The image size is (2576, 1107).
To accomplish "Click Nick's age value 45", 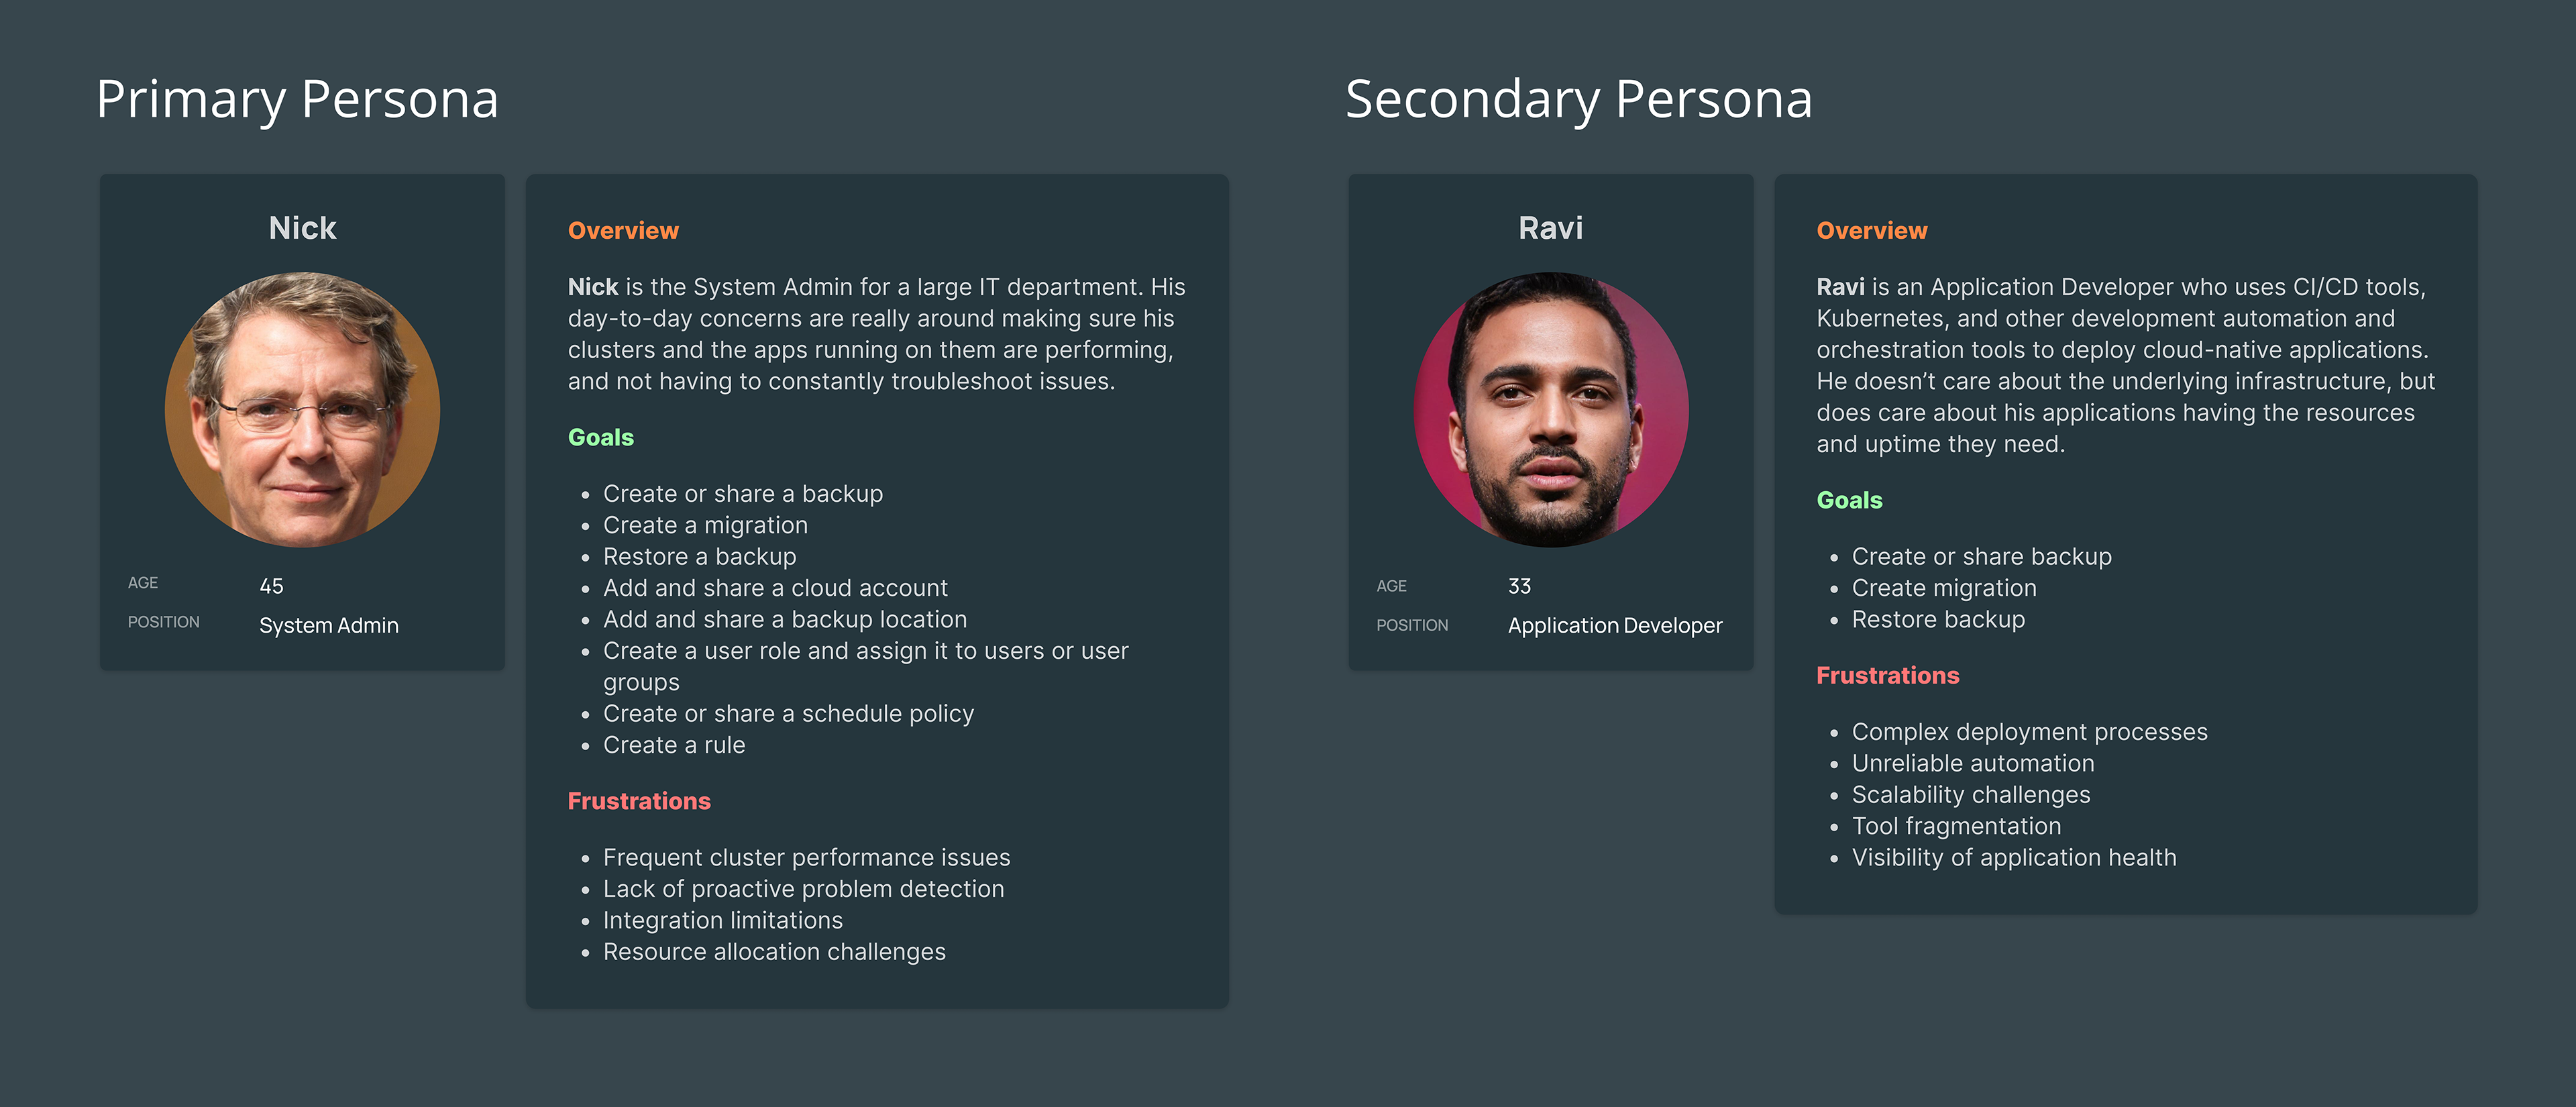I will coord(271,586).
